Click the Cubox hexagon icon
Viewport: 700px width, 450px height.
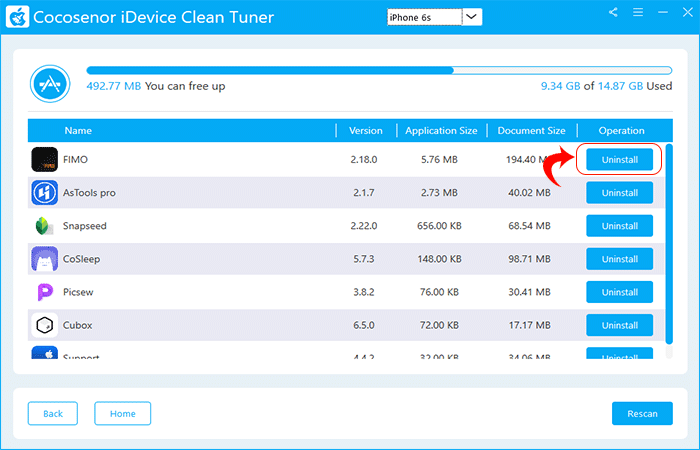click(x=45, y=325)
